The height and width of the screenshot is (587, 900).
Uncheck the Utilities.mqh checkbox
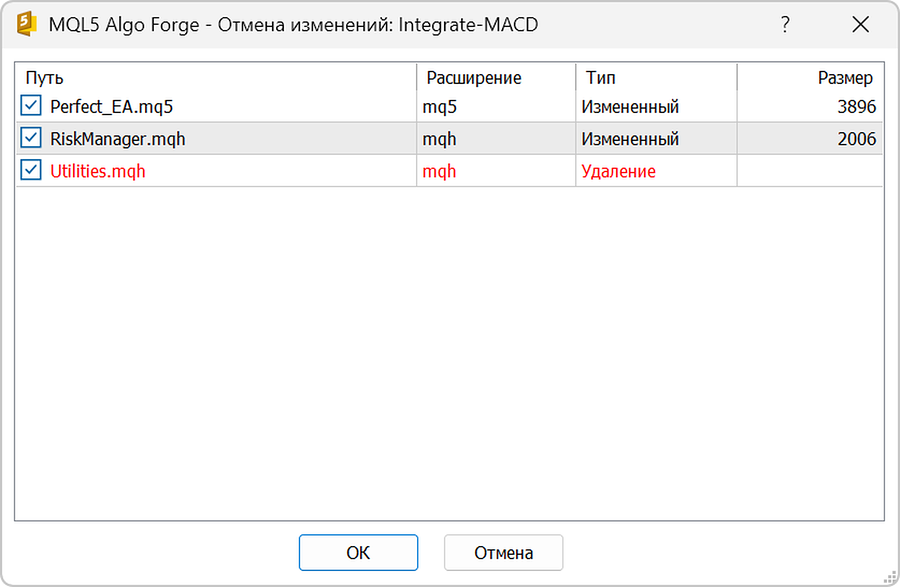(x=30, y=170)
